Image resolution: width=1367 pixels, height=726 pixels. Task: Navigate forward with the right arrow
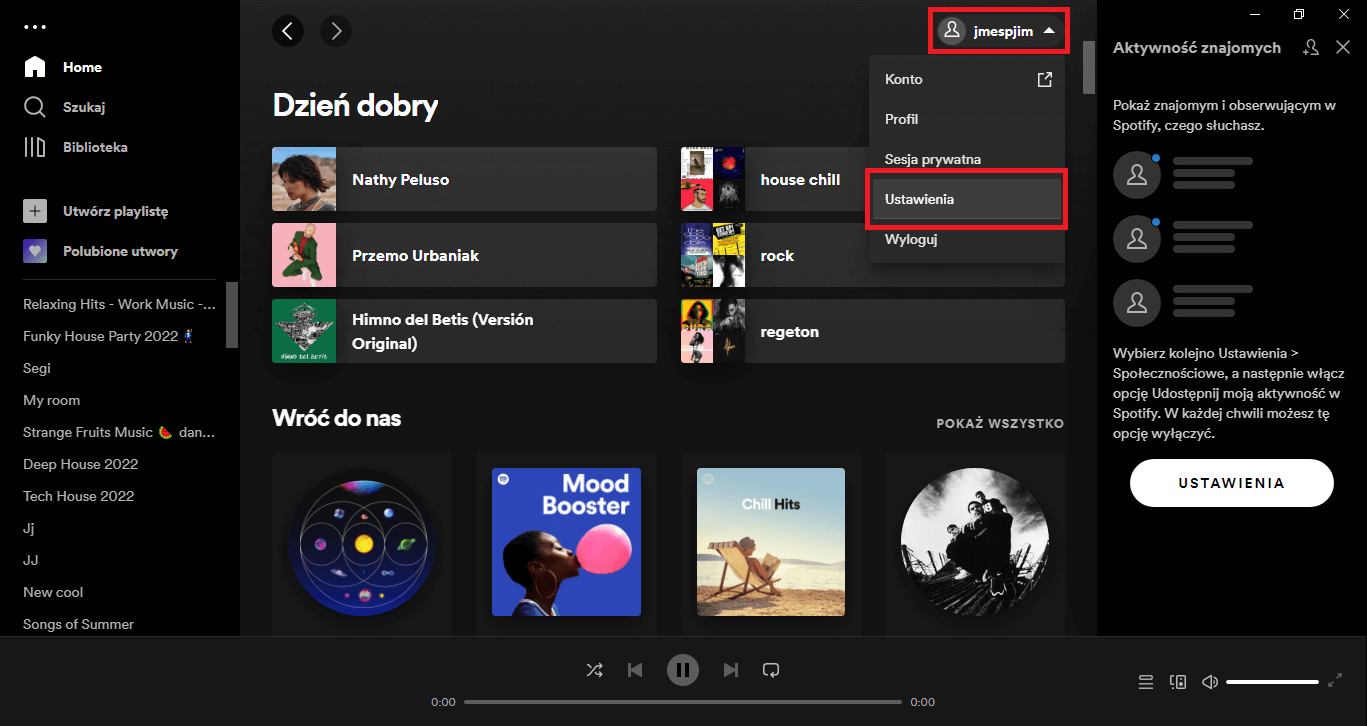tap(336, 31)
